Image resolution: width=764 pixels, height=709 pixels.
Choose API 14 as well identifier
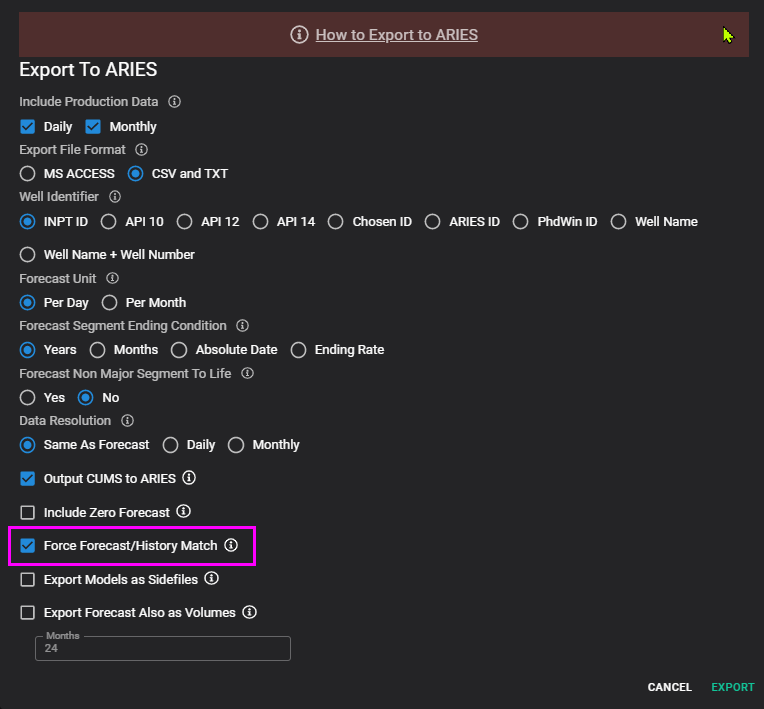[260, 222]
